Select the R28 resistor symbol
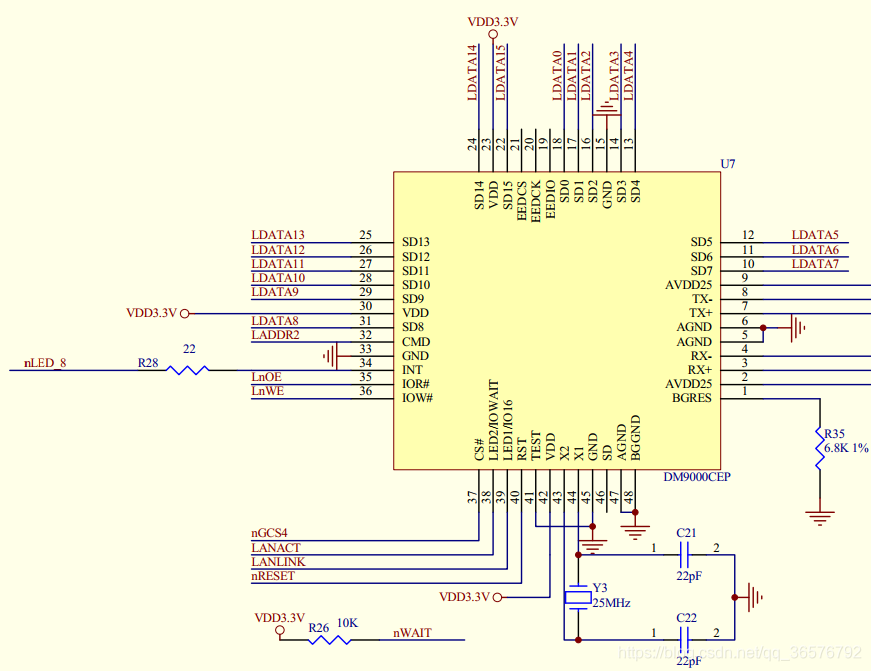The width and height of the screenshot is (871, 671). coord(188,370)
